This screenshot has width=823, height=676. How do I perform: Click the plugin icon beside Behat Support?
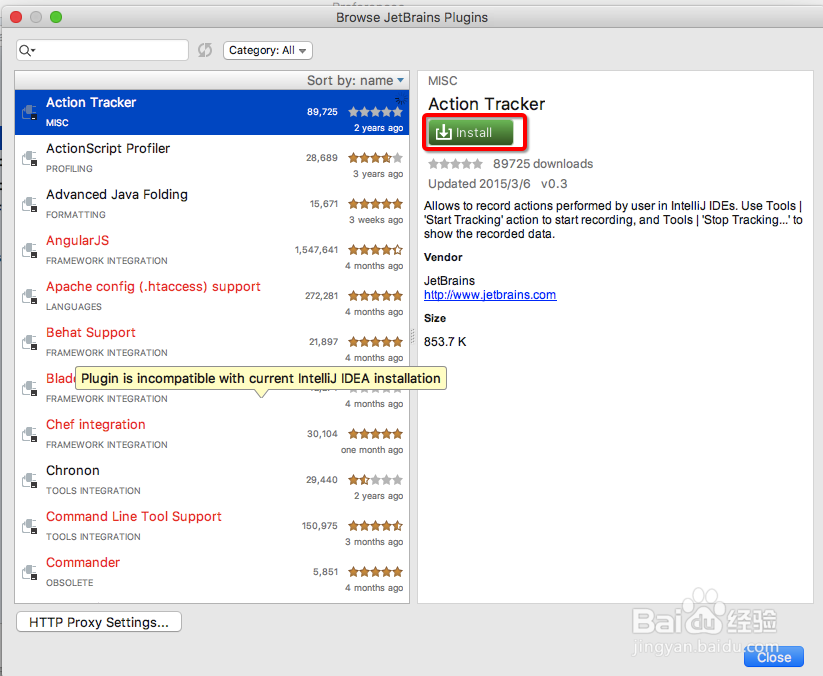tap(30, 342)
